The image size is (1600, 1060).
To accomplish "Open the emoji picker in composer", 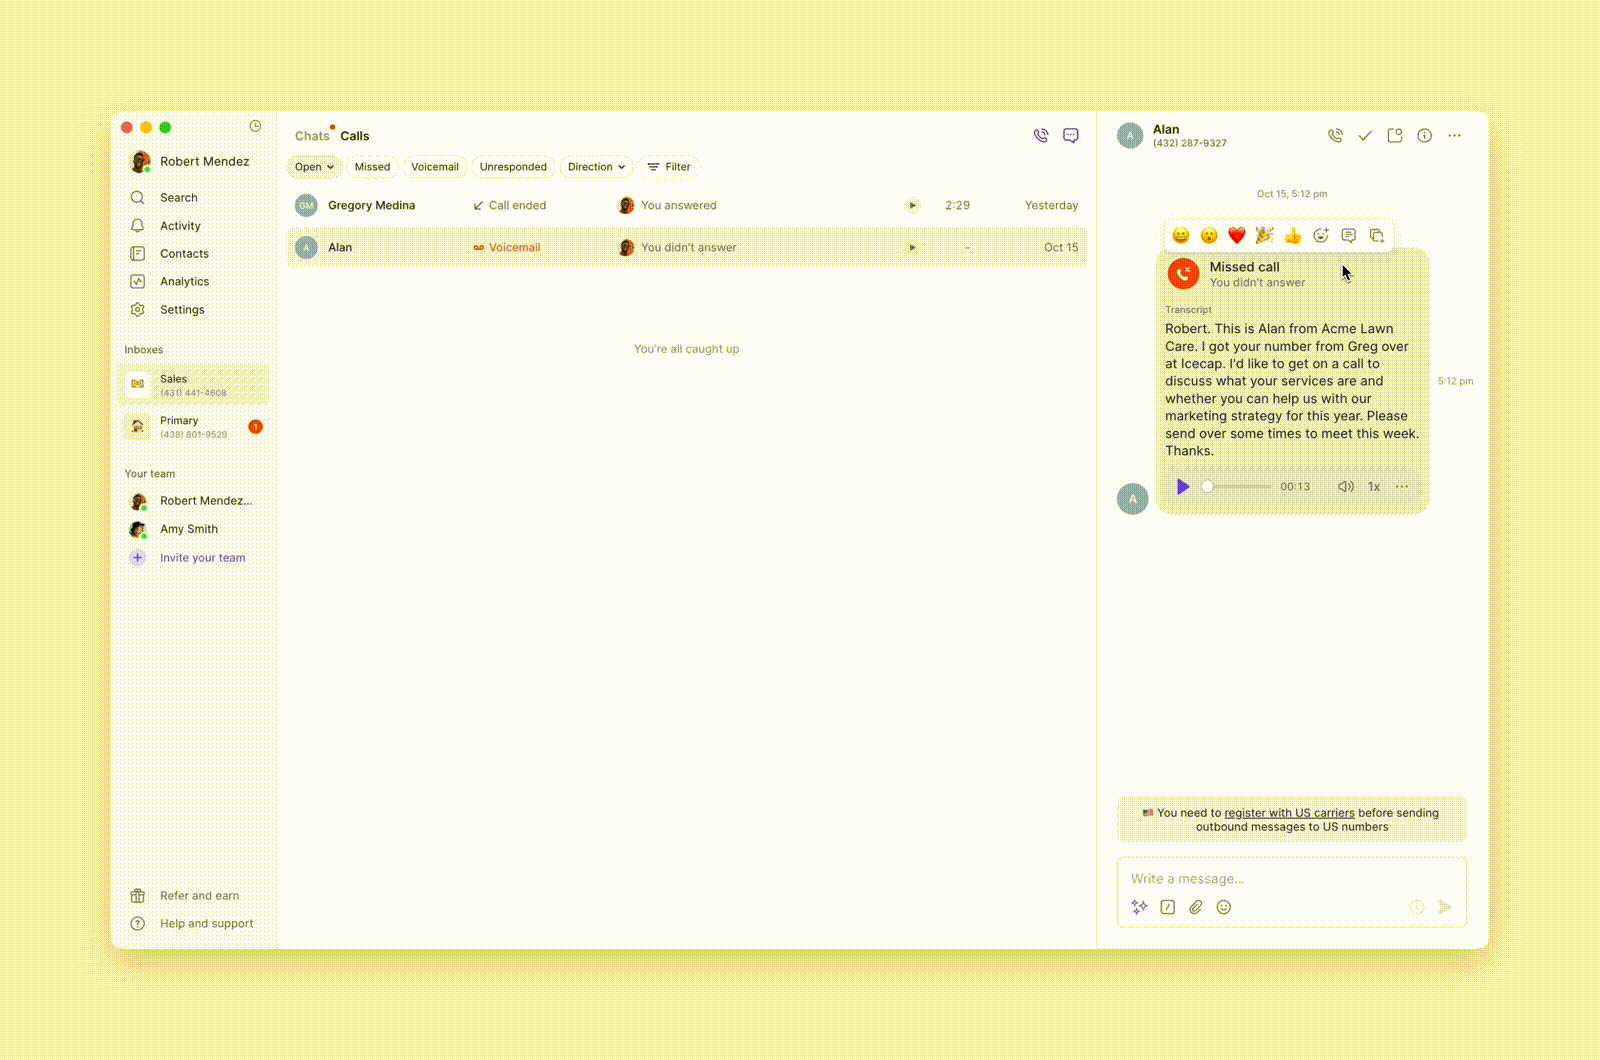I will 1224,907.
